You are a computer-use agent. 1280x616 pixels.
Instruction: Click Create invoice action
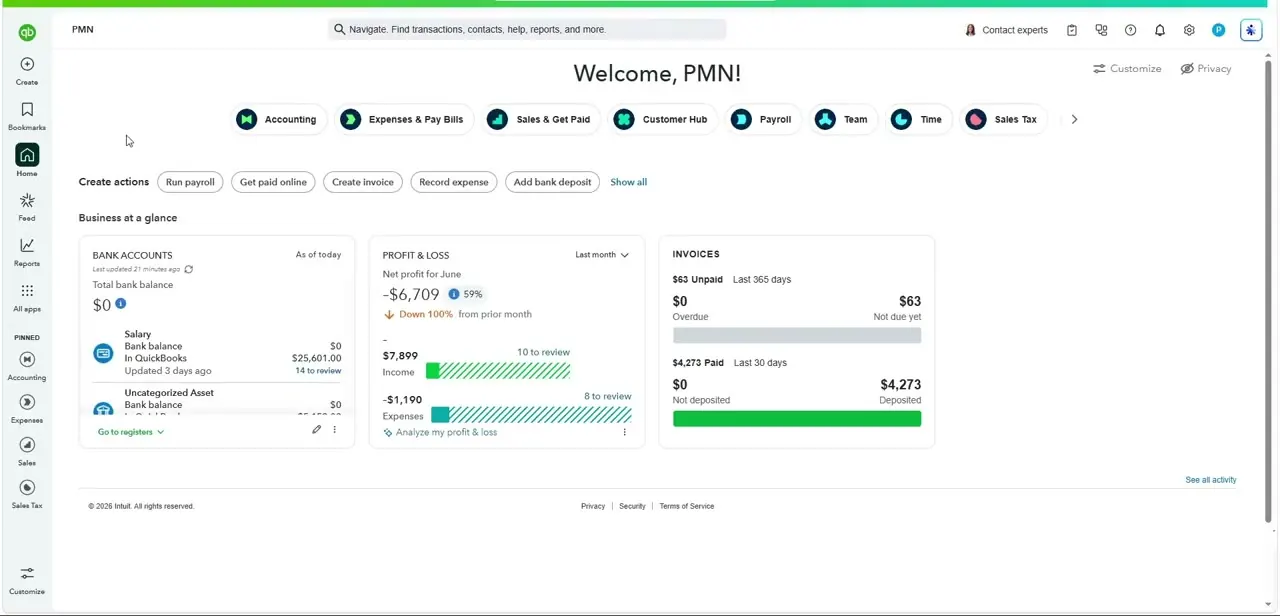[363, 182]
